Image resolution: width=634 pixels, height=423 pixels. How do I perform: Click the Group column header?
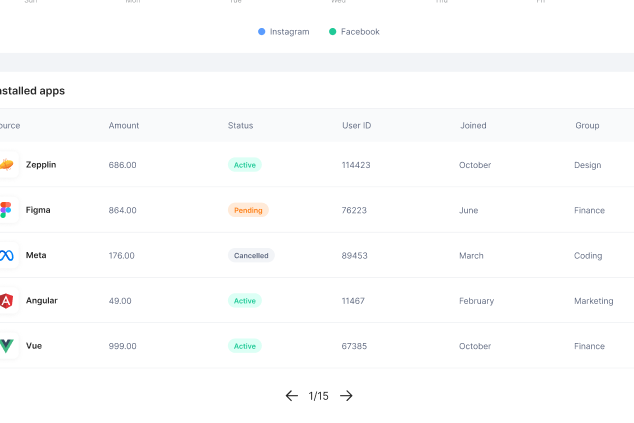[587, 126]
